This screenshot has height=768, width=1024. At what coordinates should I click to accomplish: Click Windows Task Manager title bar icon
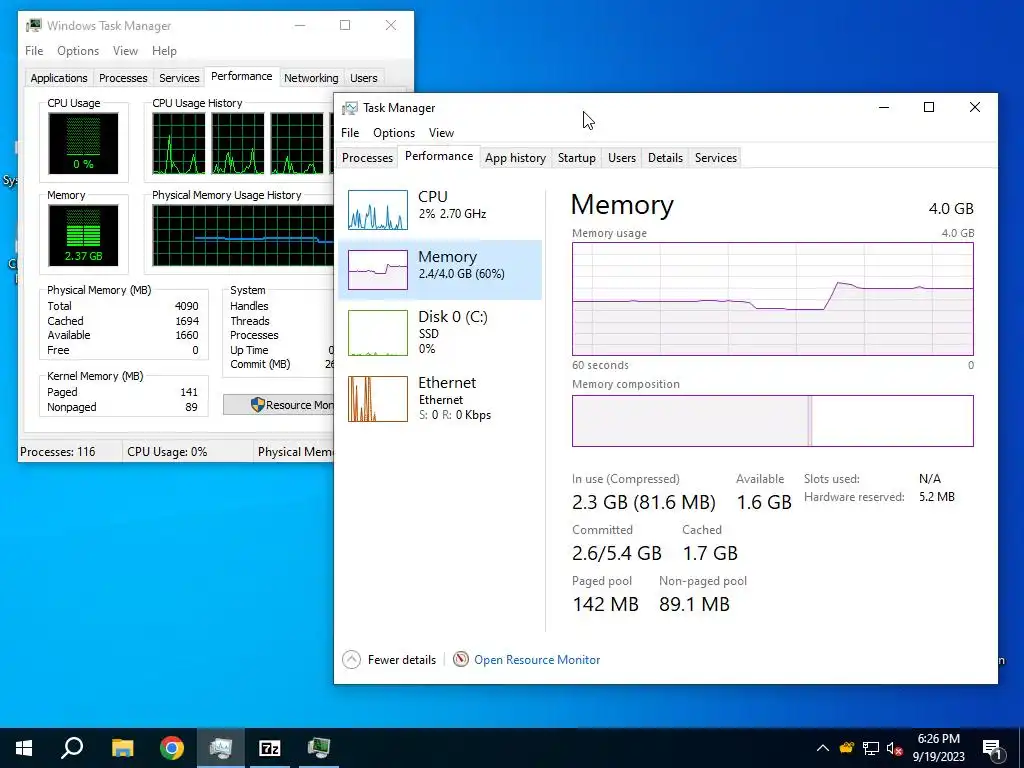click(x=33, y=25)
